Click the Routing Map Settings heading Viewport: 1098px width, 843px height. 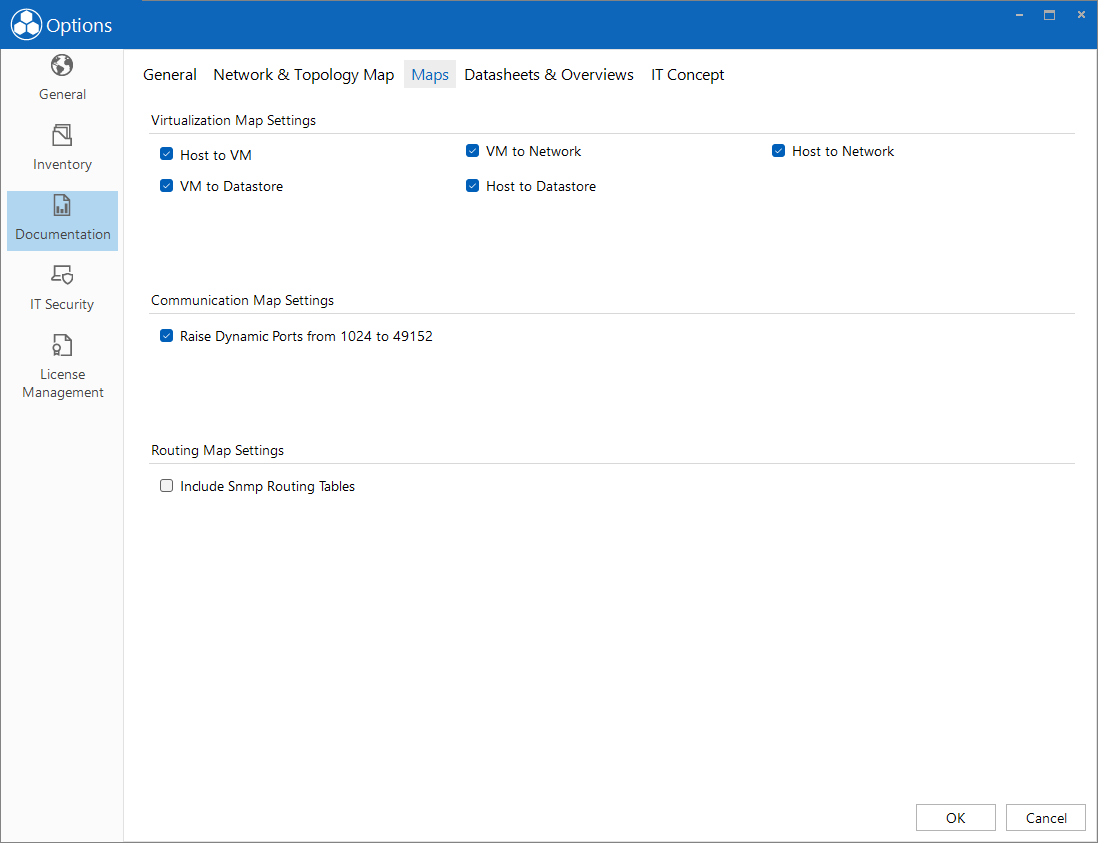pos(217,450)
